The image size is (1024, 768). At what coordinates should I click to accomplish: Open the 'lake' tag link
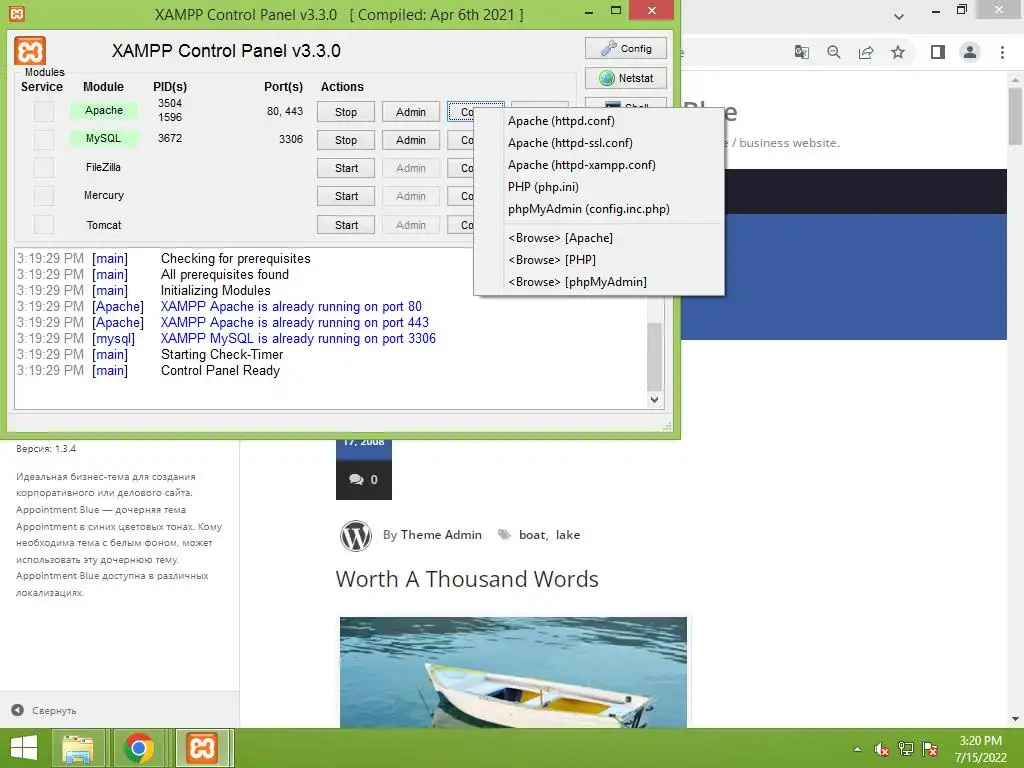(568, 535)
